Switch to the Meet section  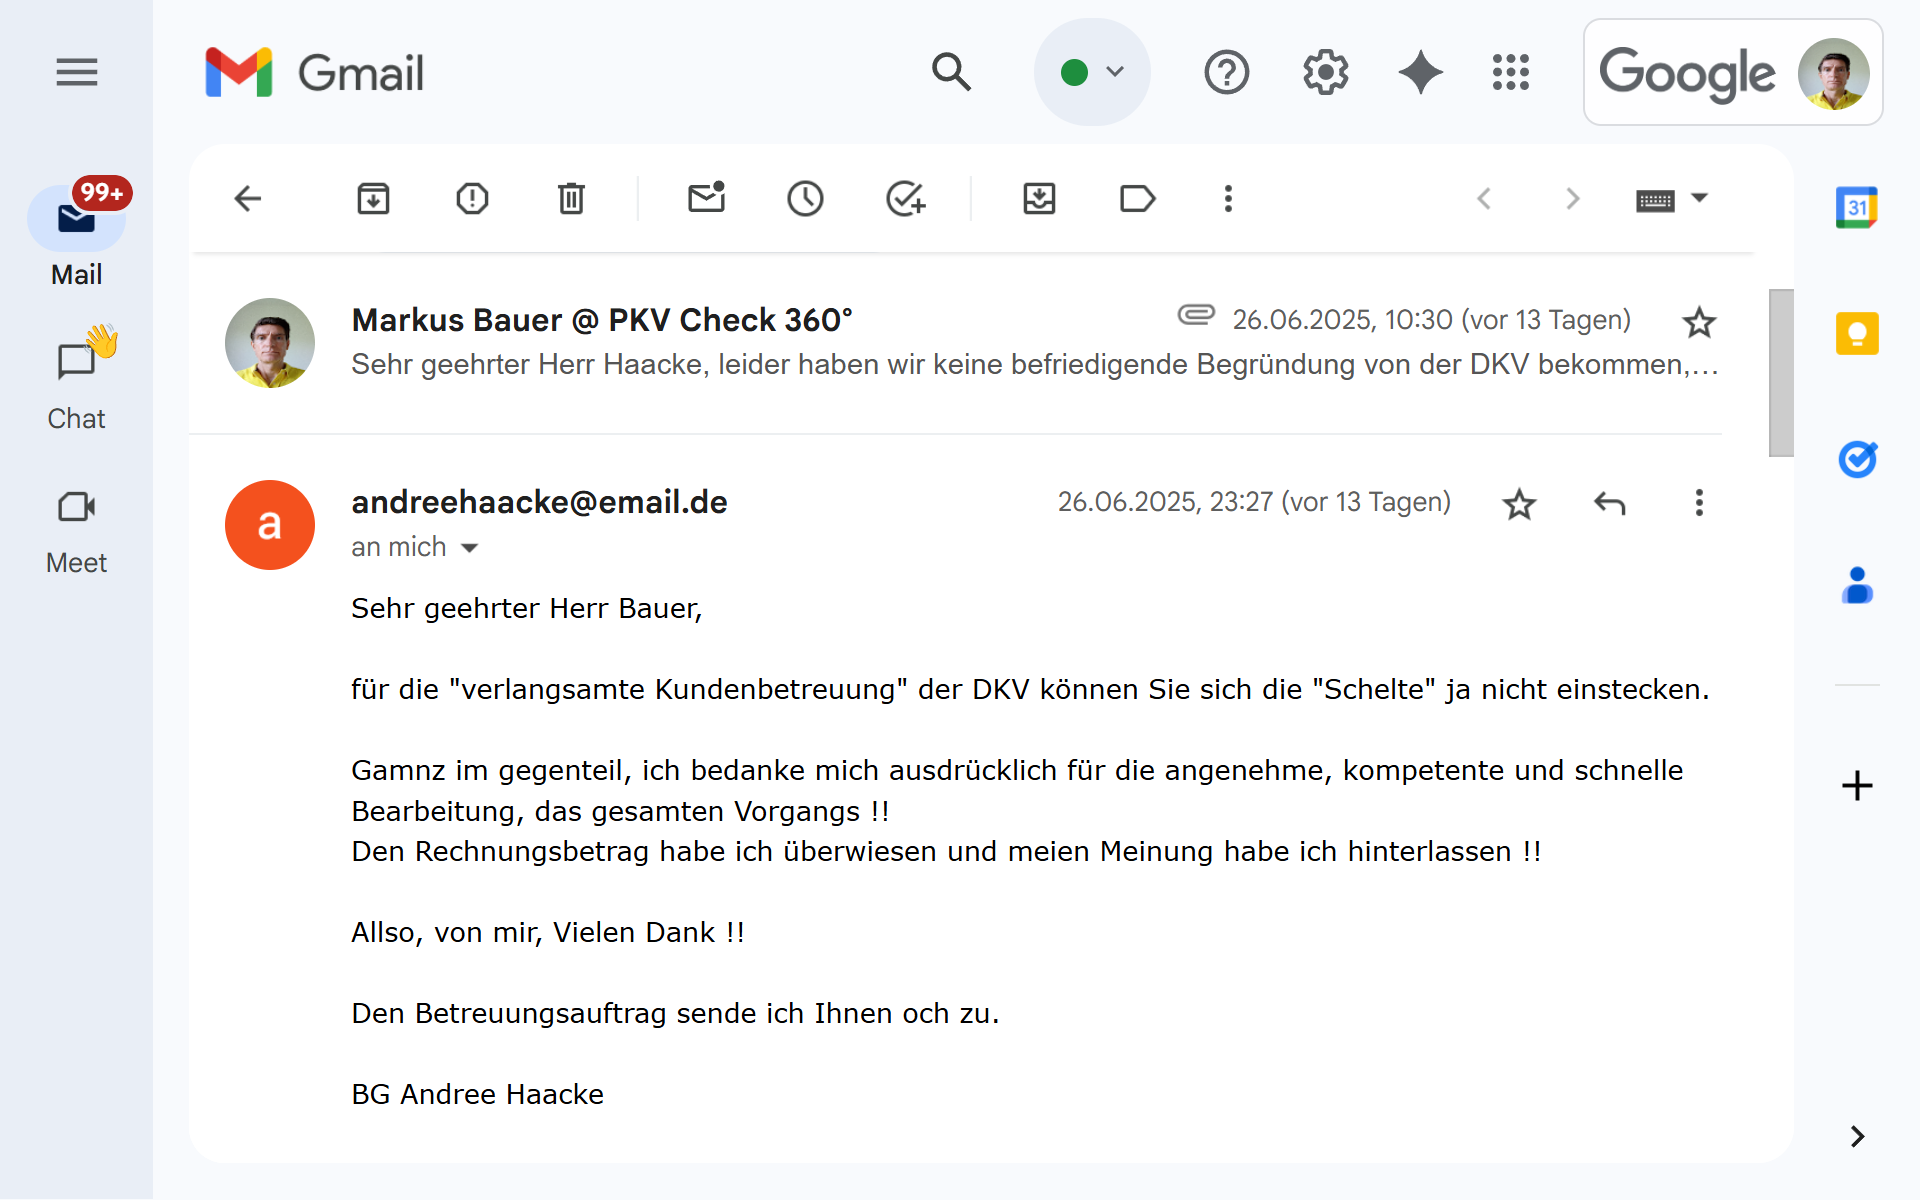coord(76,524)
